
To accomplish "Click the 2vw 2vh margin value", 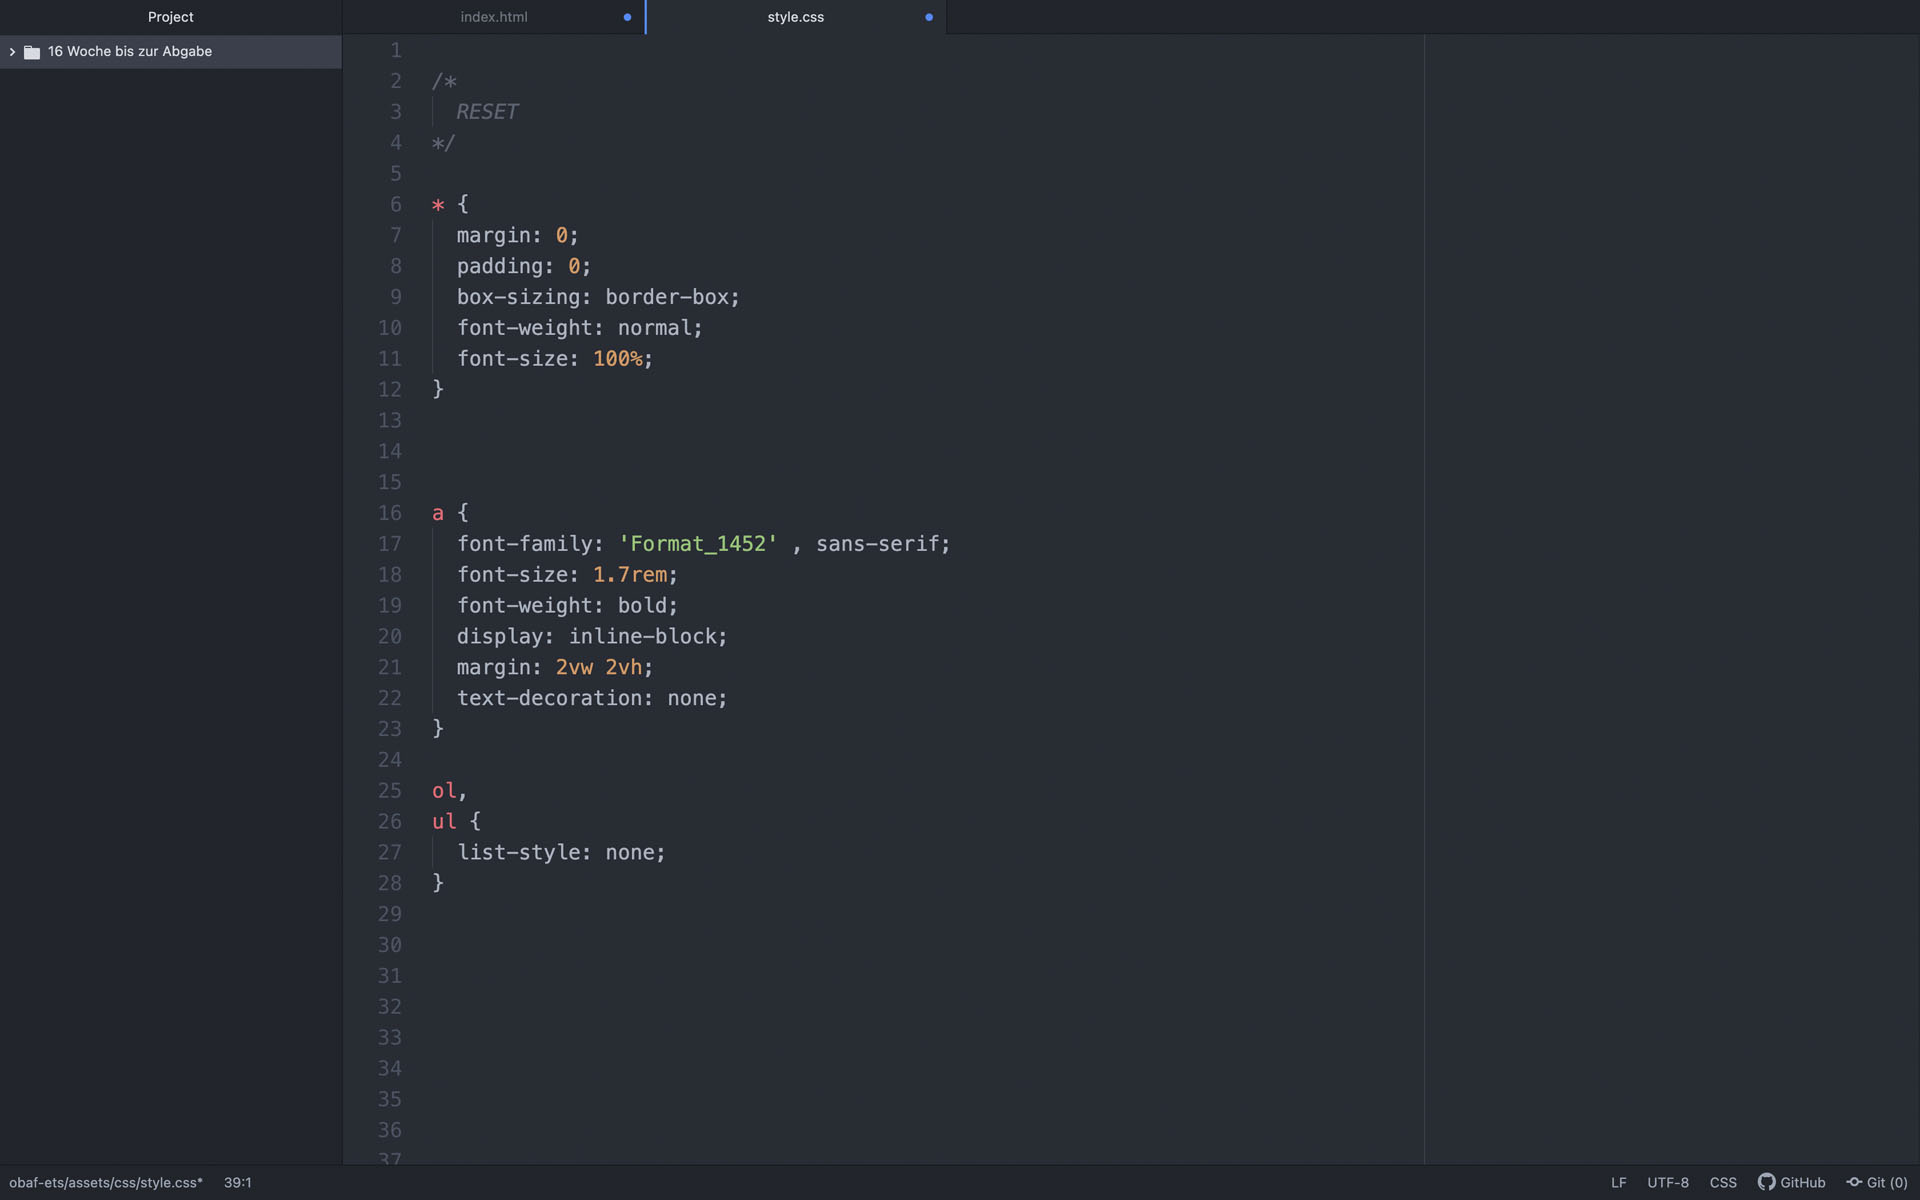I will [599, 667].
